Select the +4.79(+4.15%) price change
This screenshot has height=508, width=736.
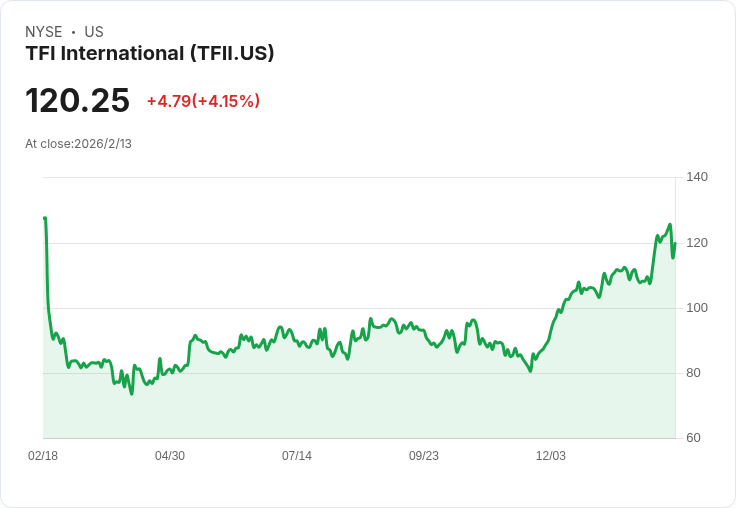203,101
